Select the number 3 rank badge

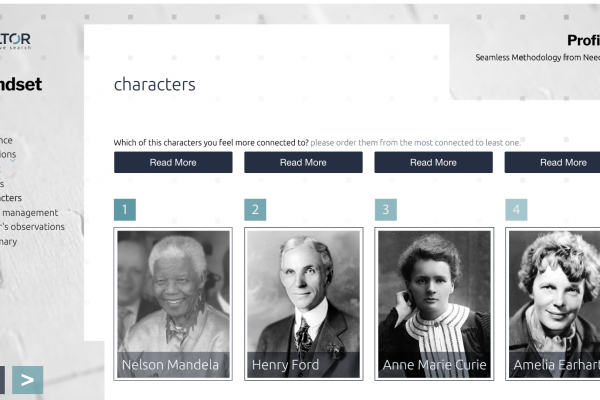tap(385, 210)
